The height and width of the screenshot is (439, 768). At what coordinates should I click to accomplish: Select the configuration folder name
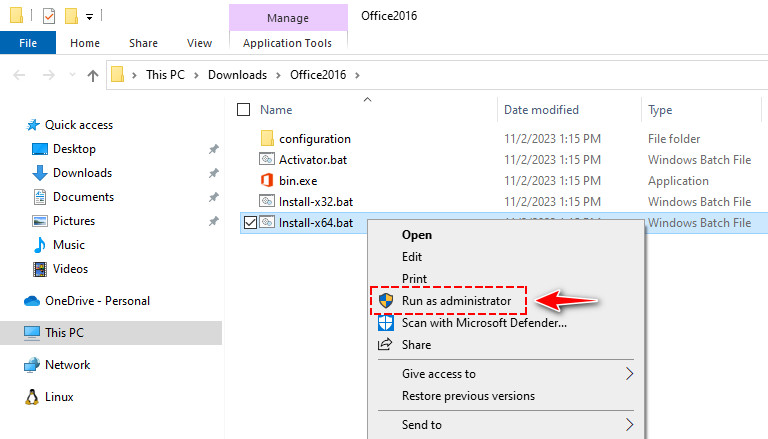pyautogui.click(x=315, y=139)
